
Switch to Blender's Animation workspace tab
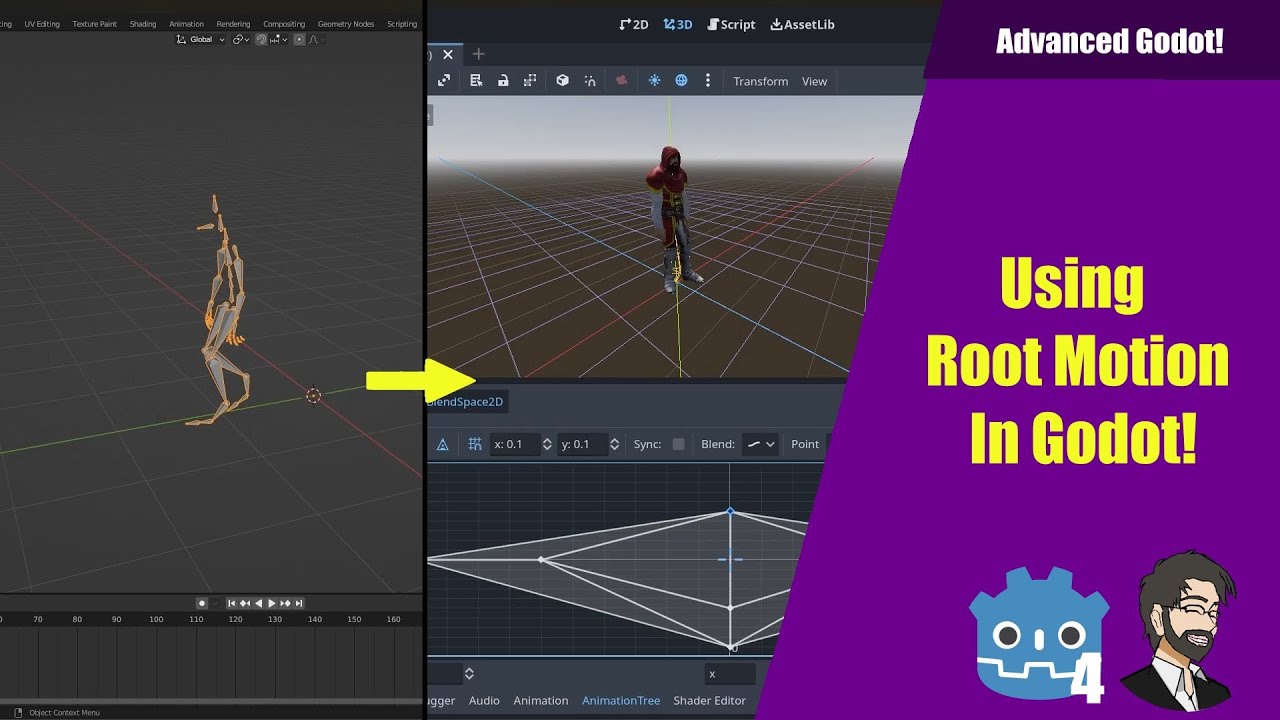coord(186,24)
